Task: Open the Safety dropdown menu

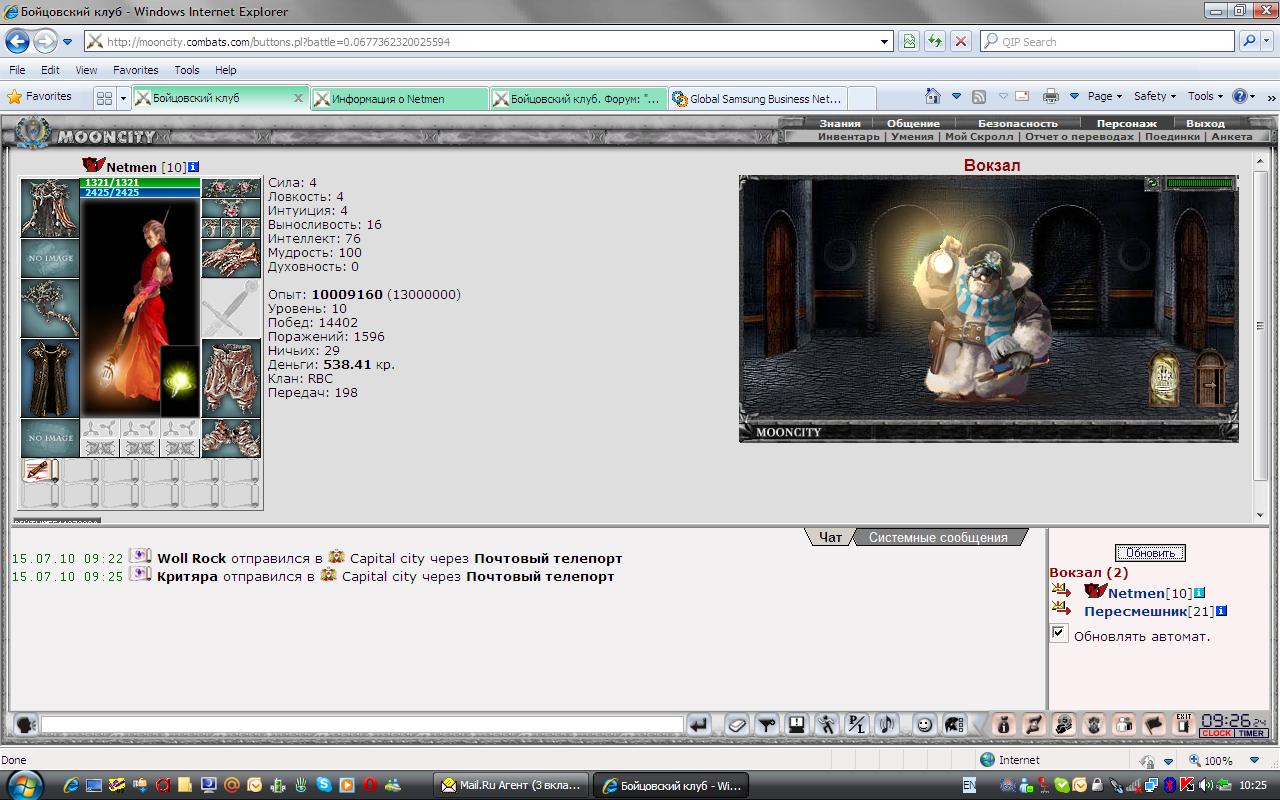Action: pyautogui.click(x=1155, y=97)
